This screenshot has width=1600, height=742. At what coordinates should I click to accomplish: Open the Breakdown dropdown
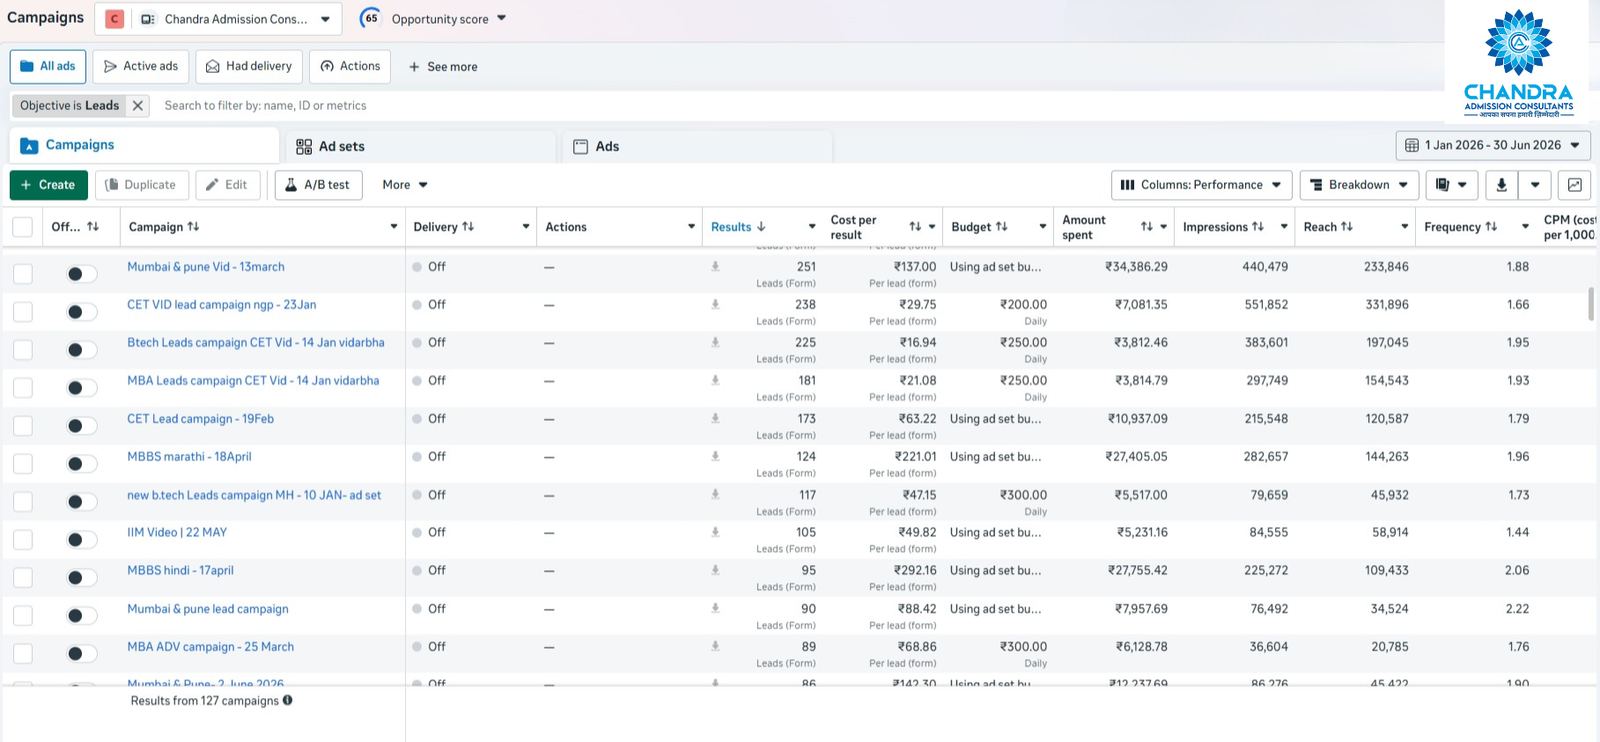[1359, 185]
